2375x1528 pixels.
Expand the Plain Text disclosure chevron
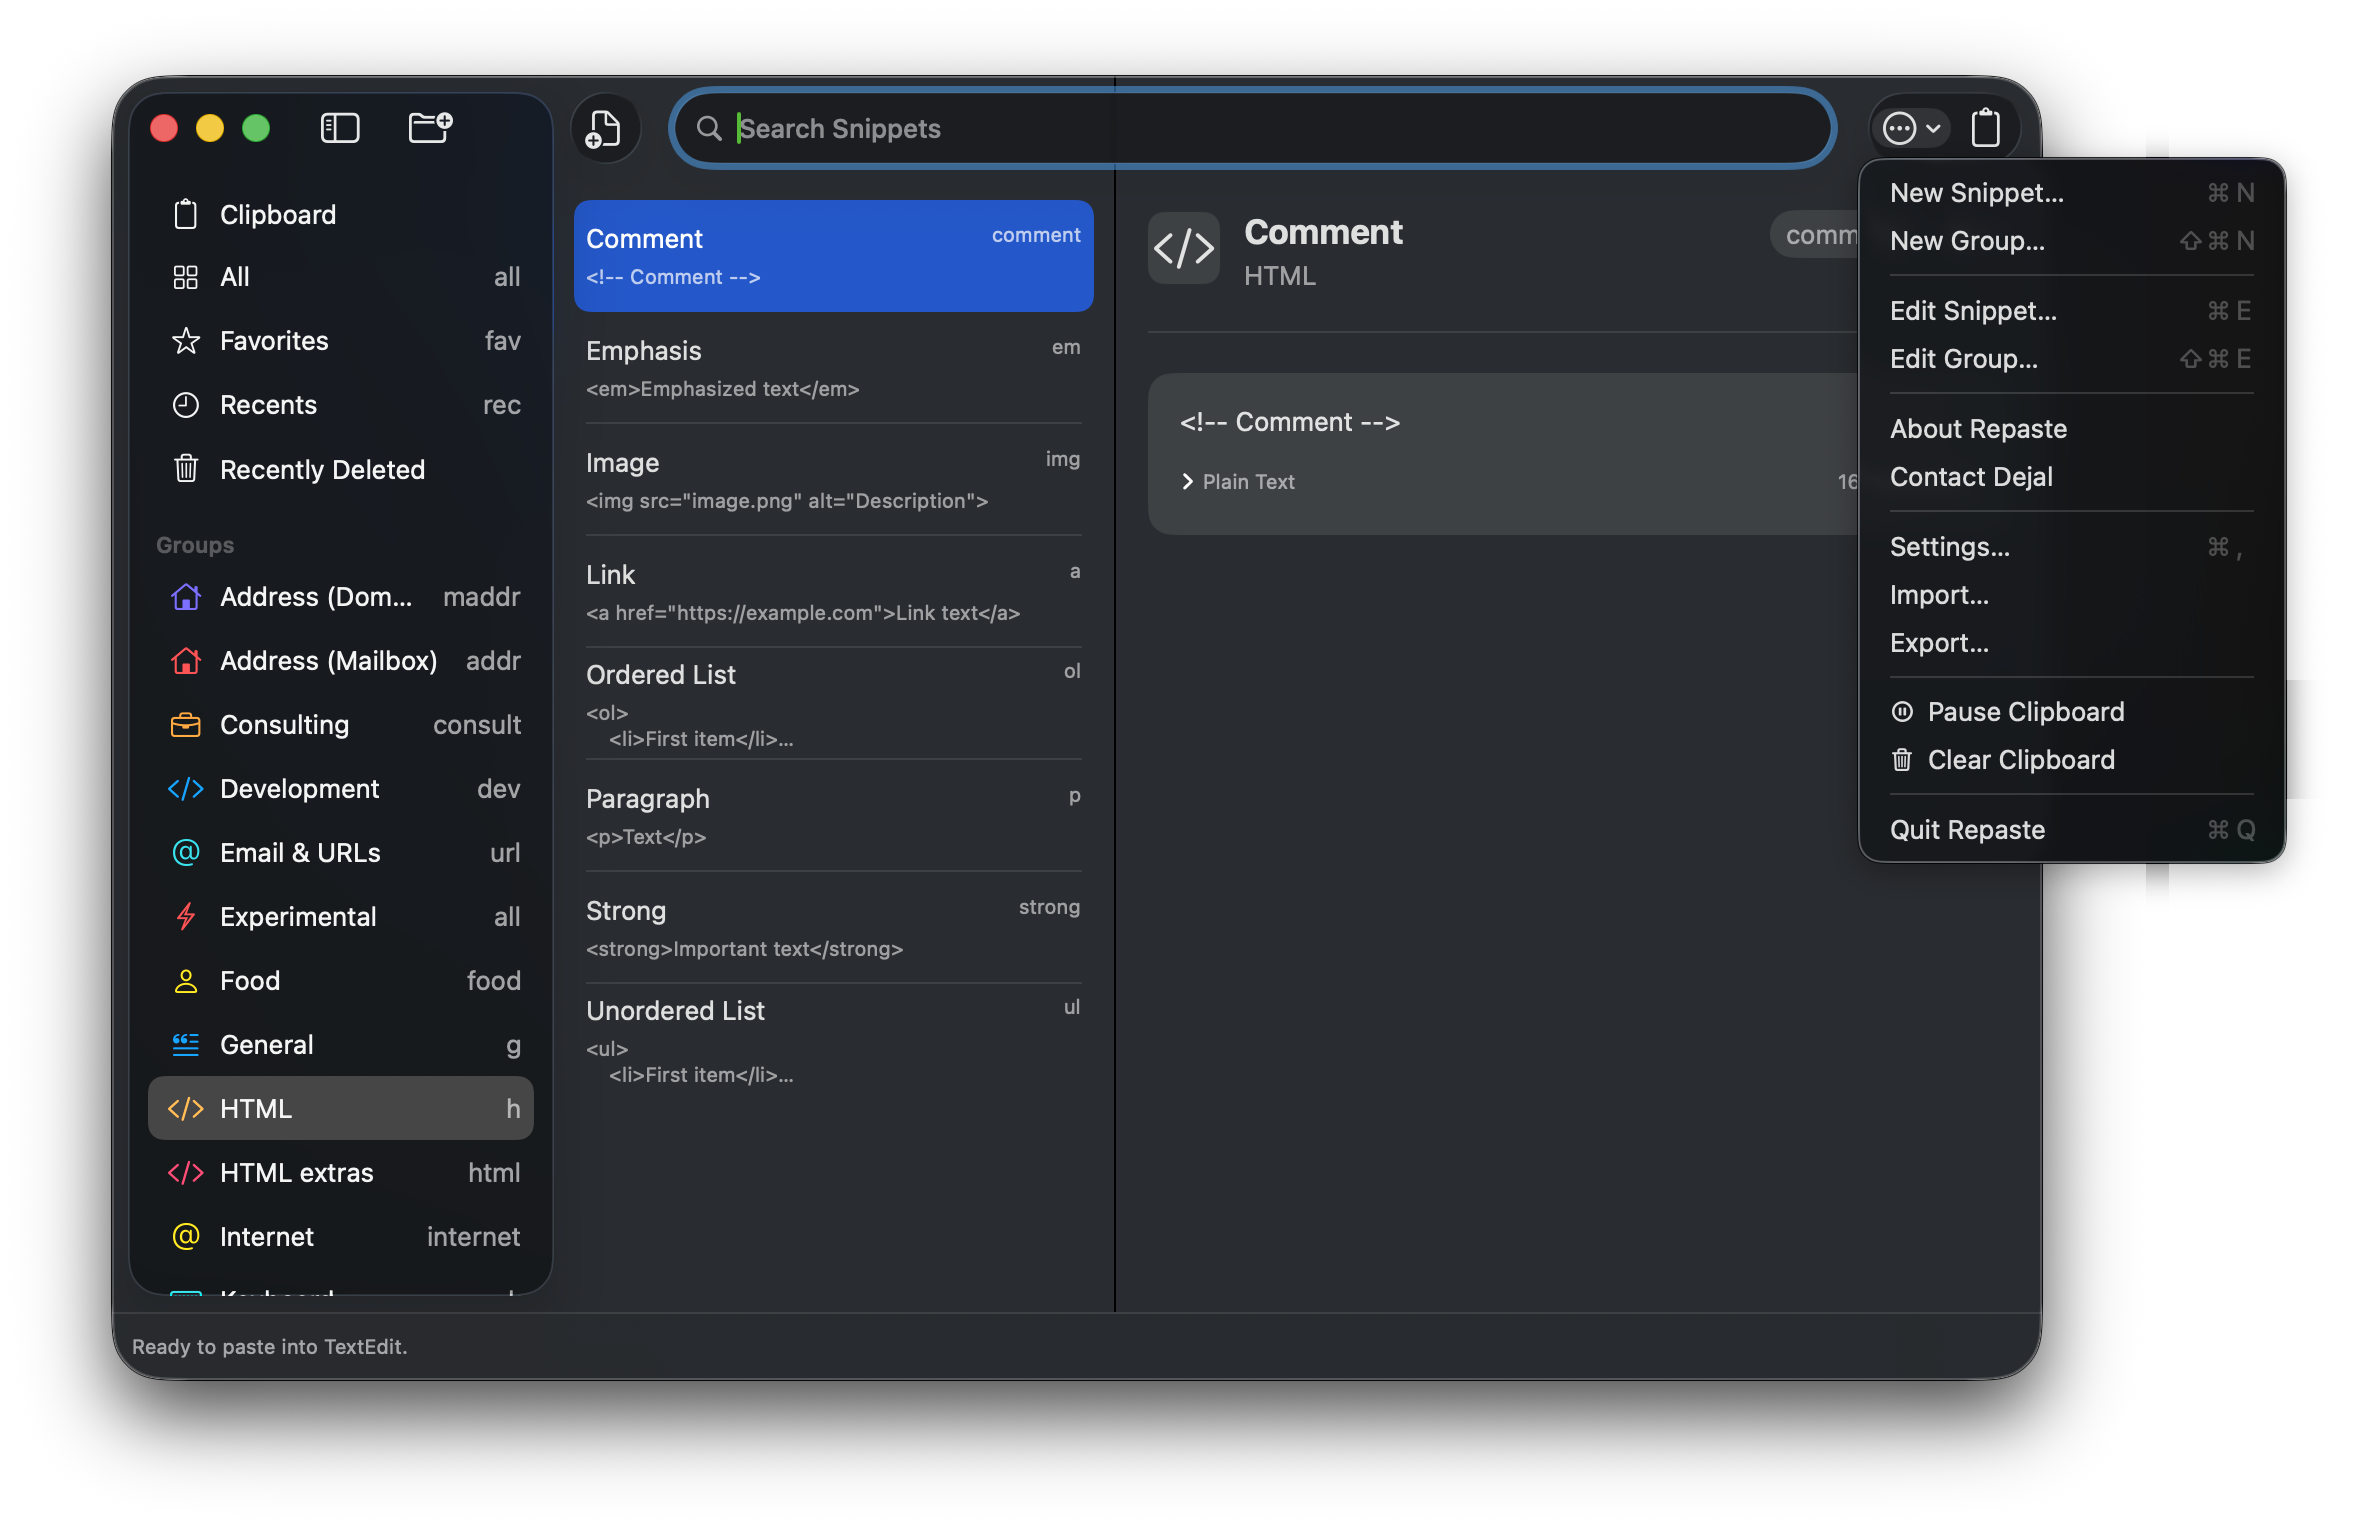[x=1188, y=481]
